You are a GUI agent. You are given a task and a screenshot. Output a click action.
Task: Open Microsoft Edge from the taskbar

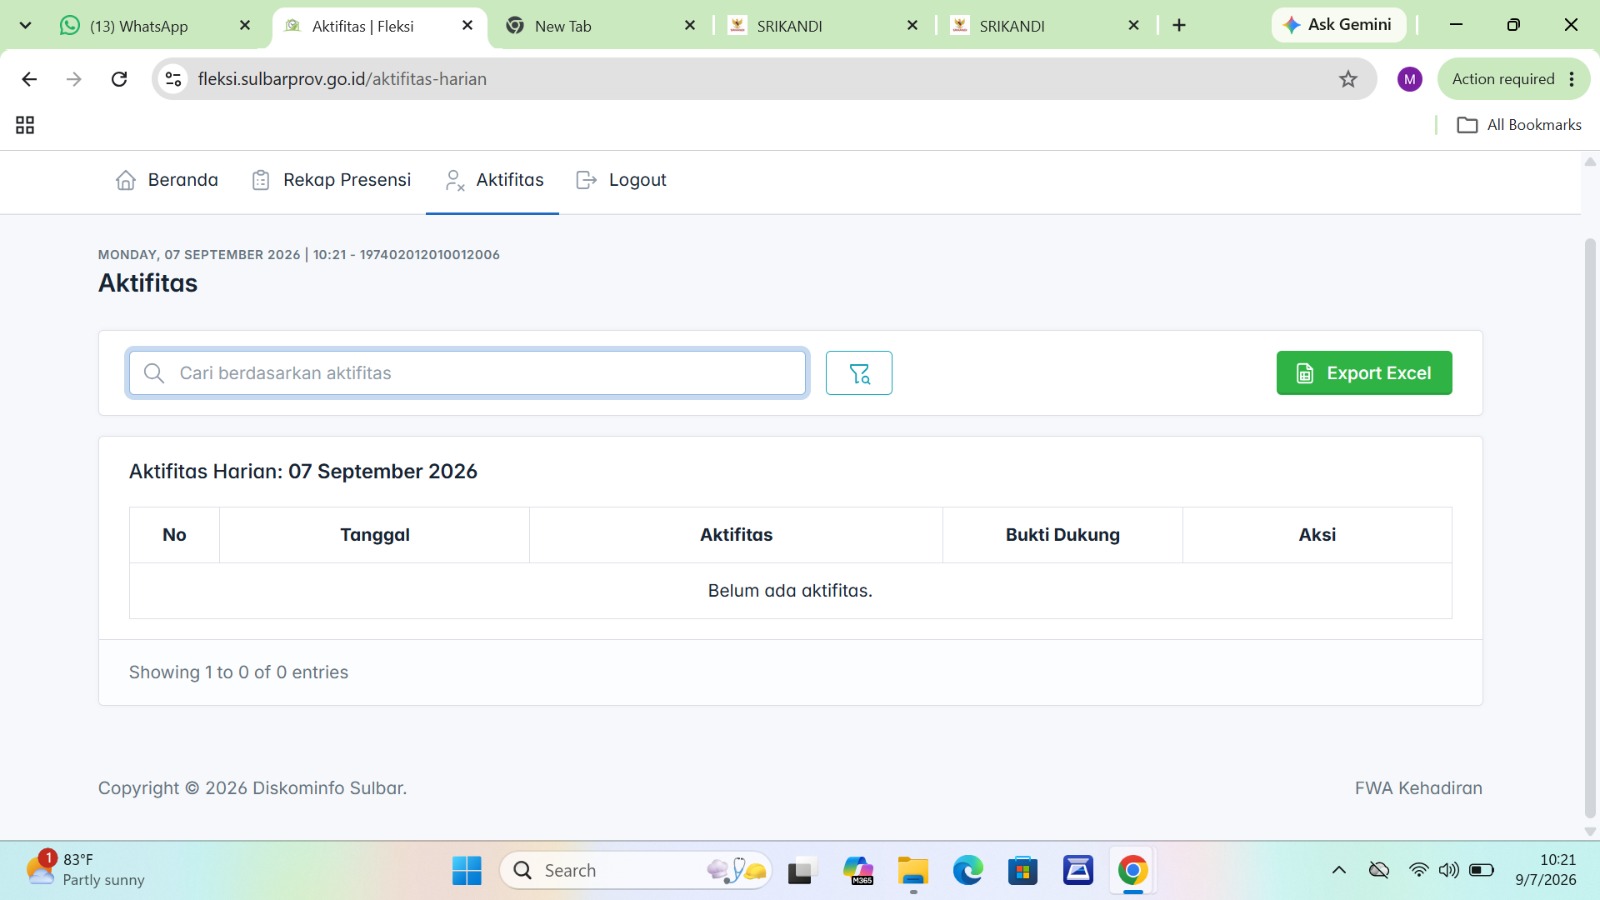pos(968,871)
